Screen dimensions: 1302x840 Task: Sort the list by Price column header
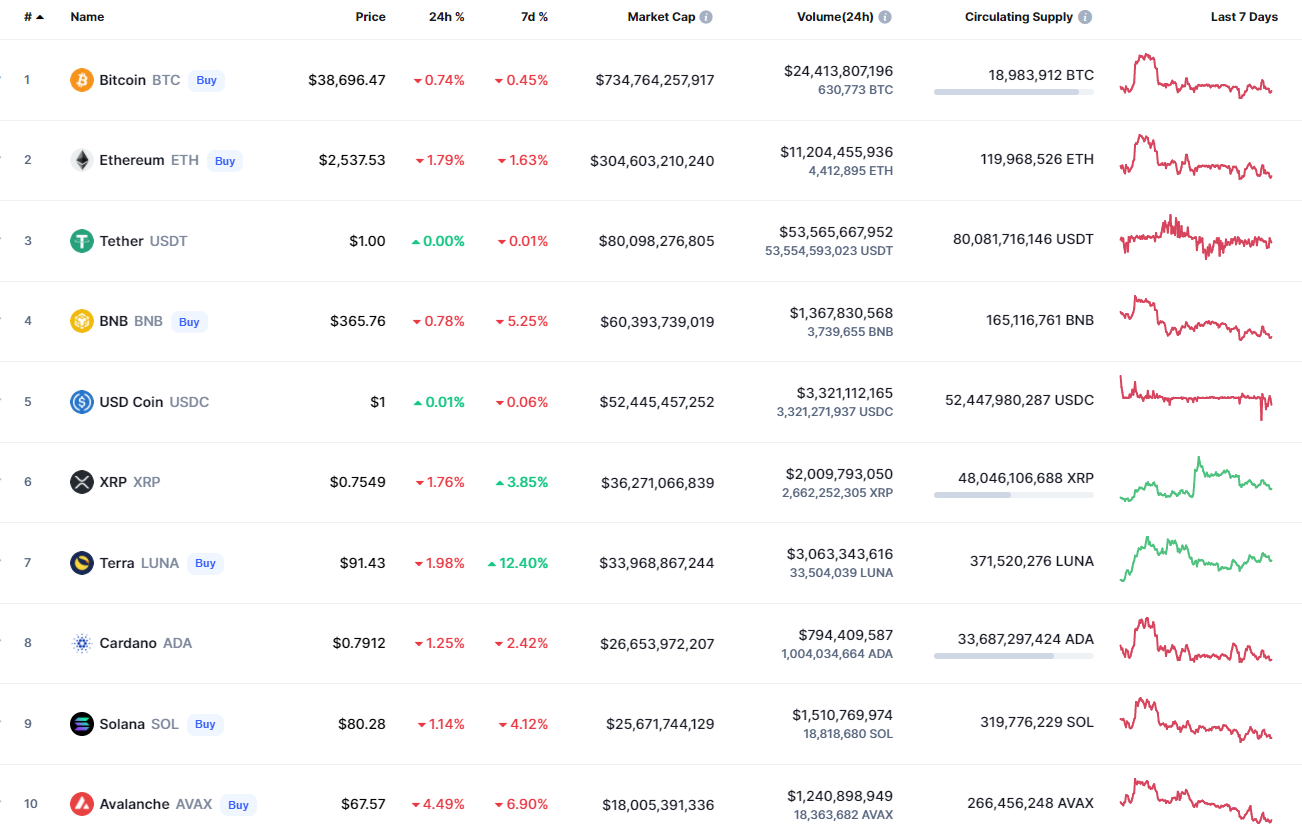370,17
